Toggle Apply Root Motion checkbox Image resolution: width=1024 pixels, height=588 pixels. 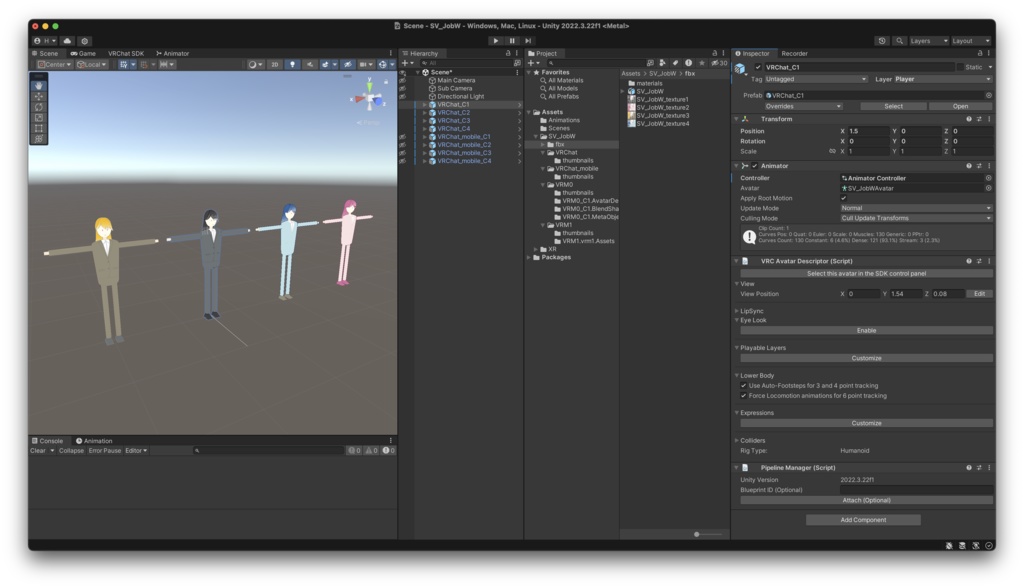point(843,198)
